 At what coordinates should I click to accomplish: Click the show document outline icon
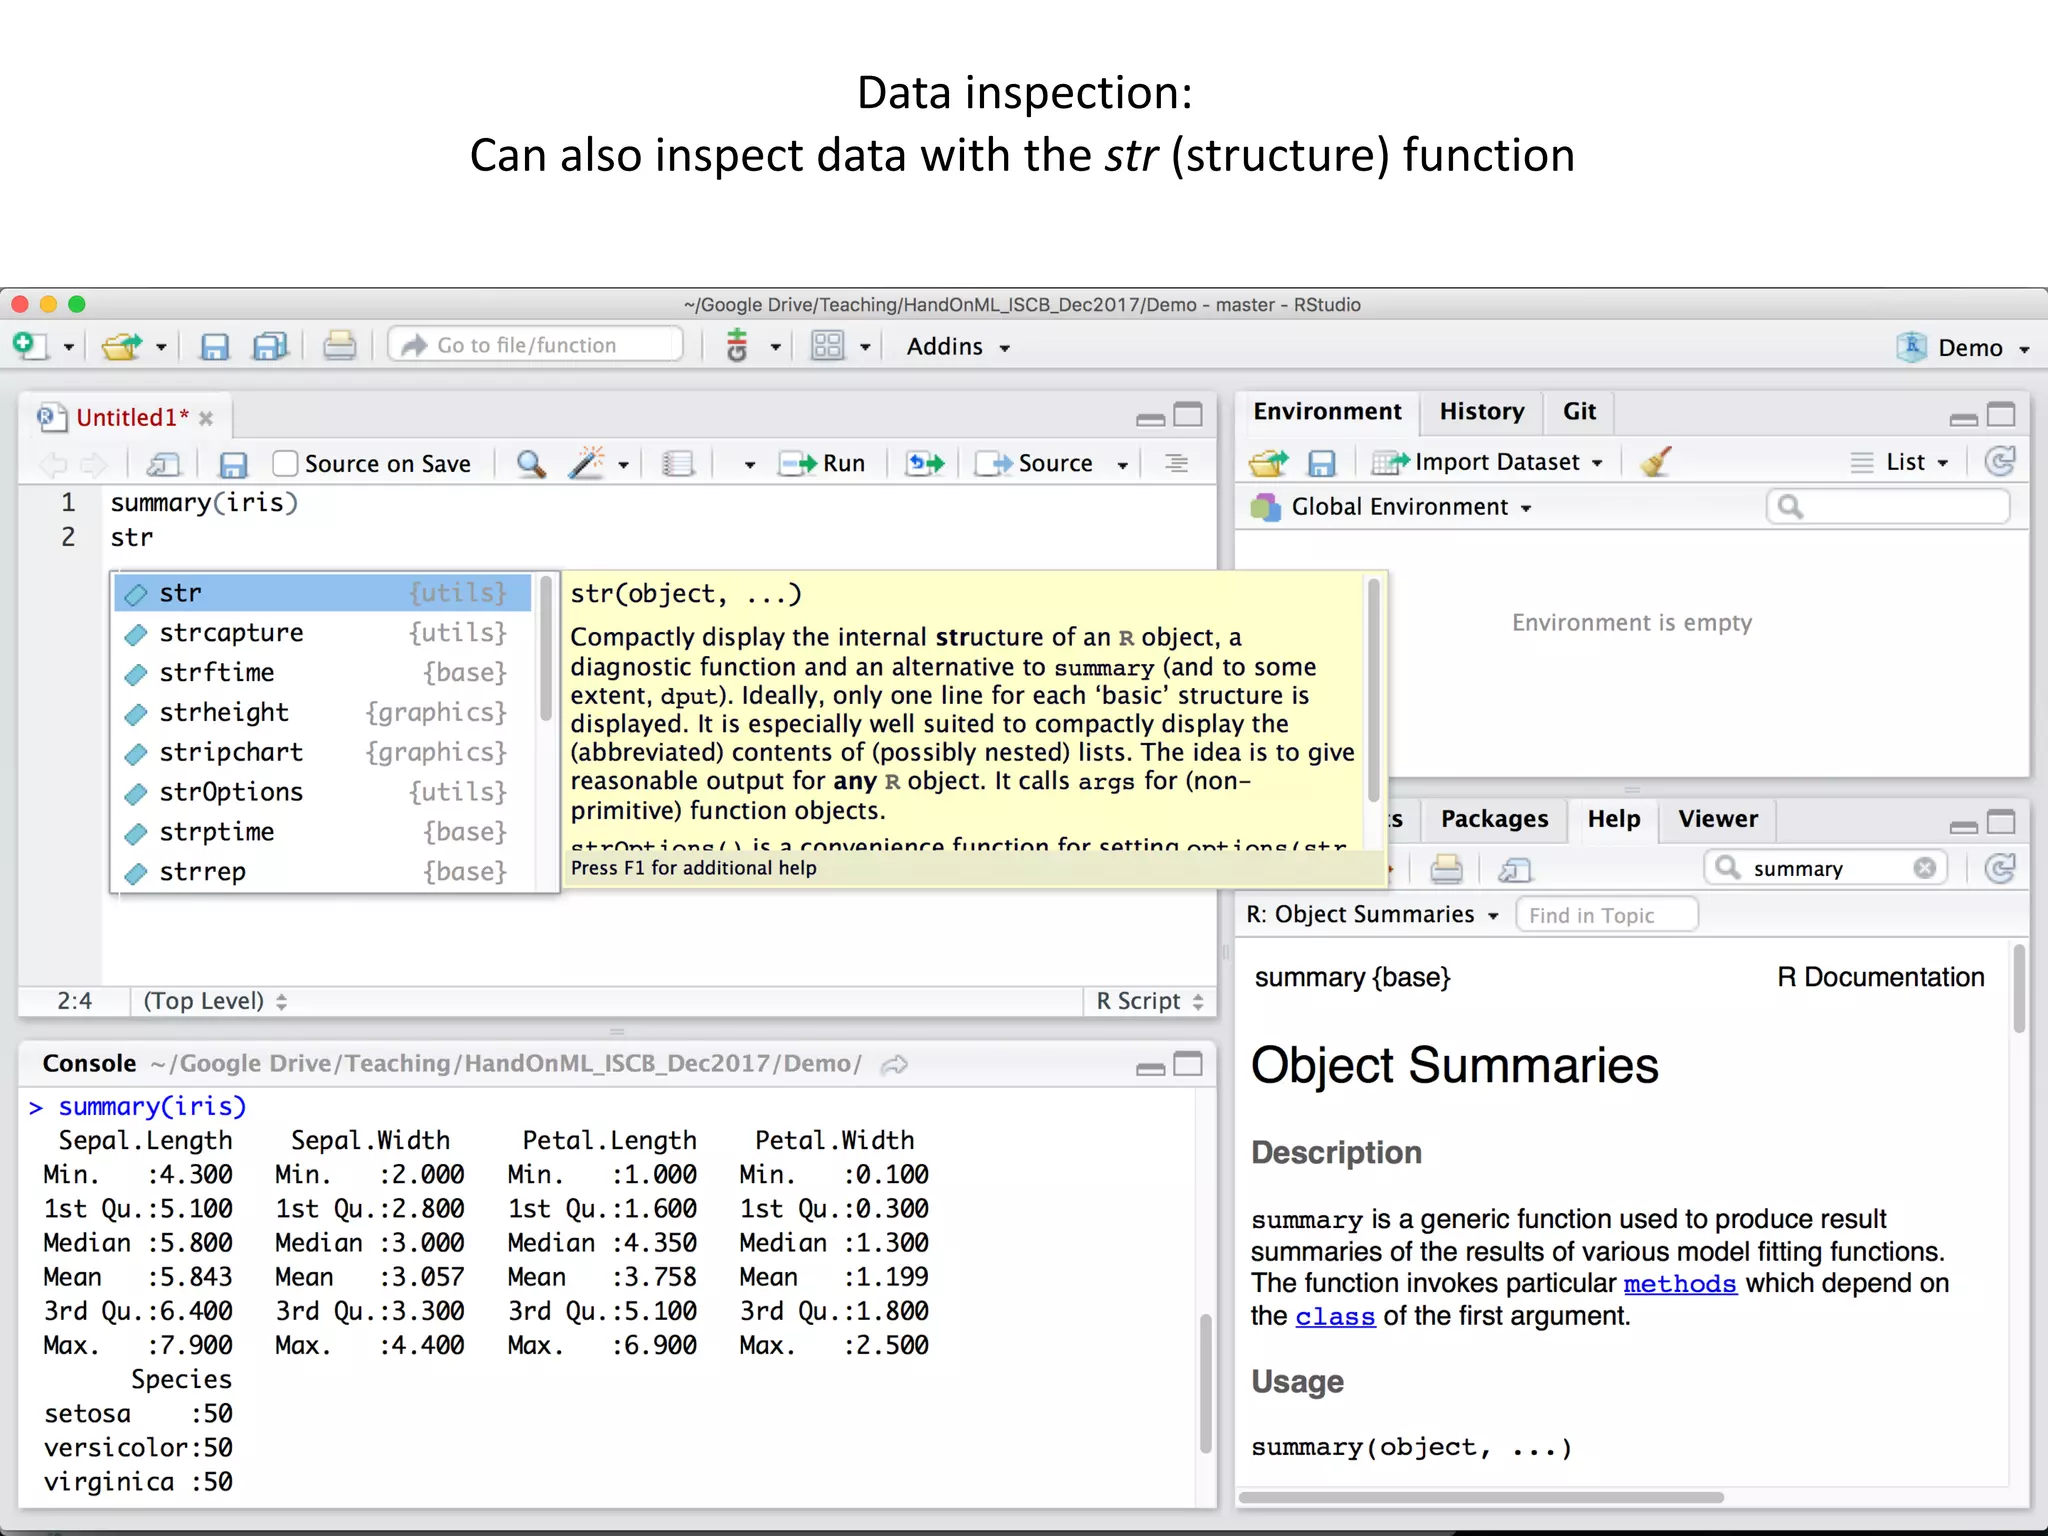[1176, 463]
